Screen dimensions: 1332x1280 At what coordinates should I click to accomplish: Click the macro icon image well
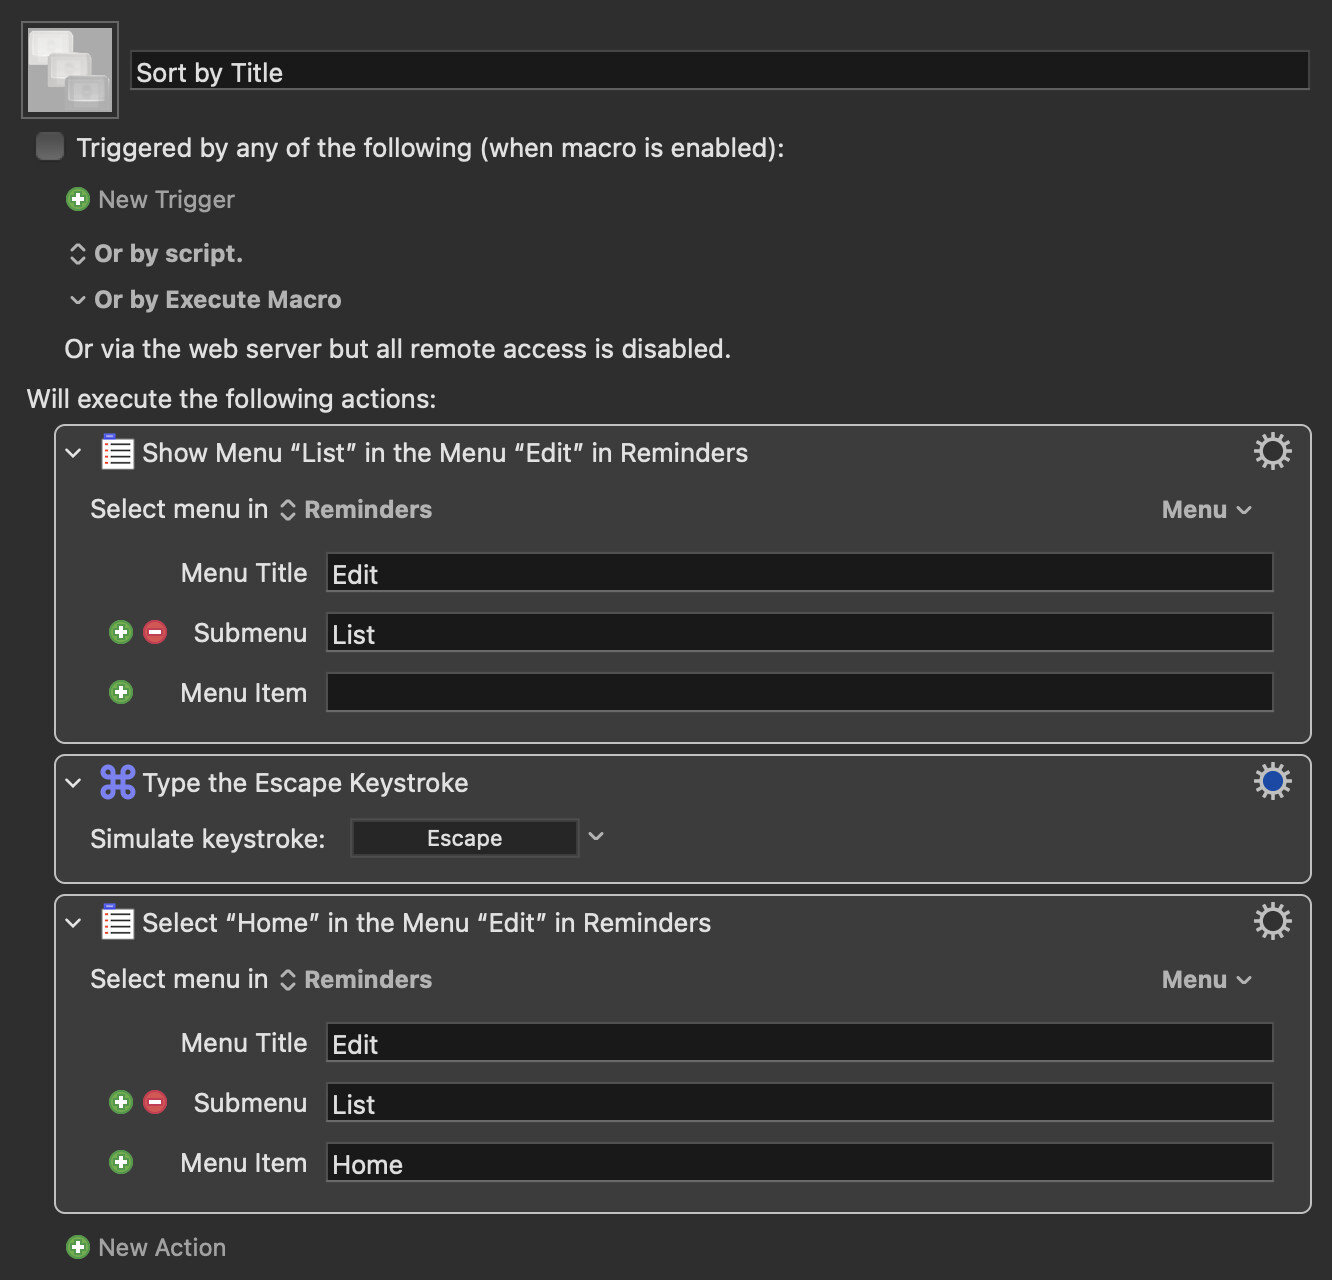70,70
